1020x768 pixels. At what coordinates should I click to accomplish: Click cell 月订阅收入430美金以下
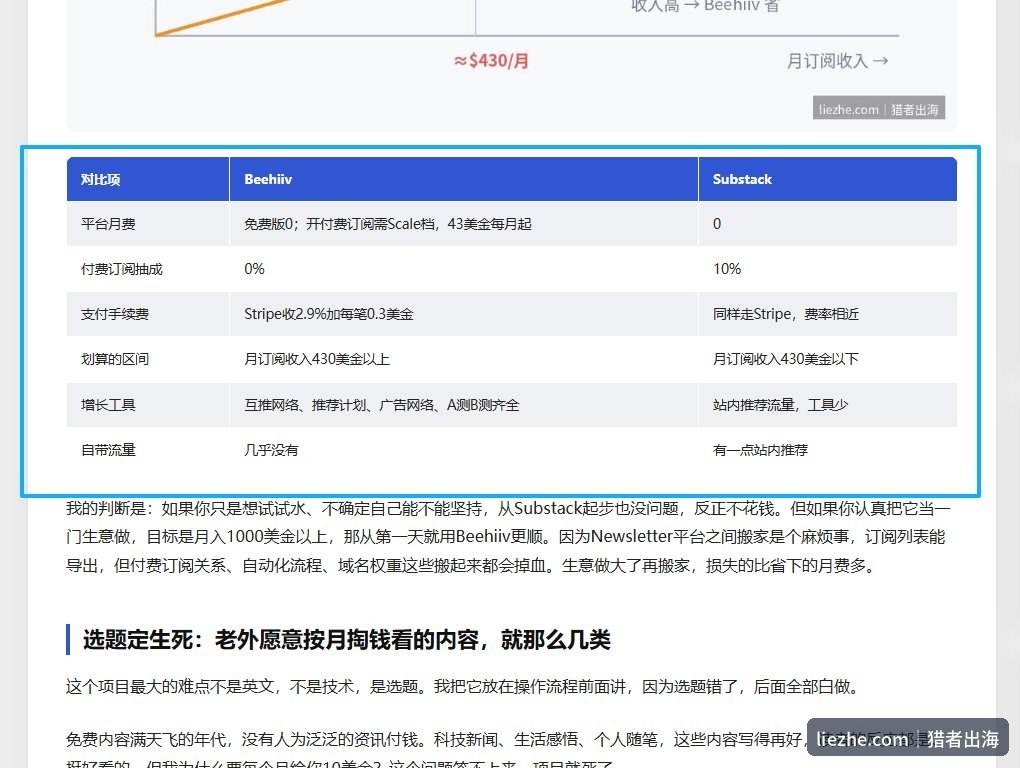(827, 359)
